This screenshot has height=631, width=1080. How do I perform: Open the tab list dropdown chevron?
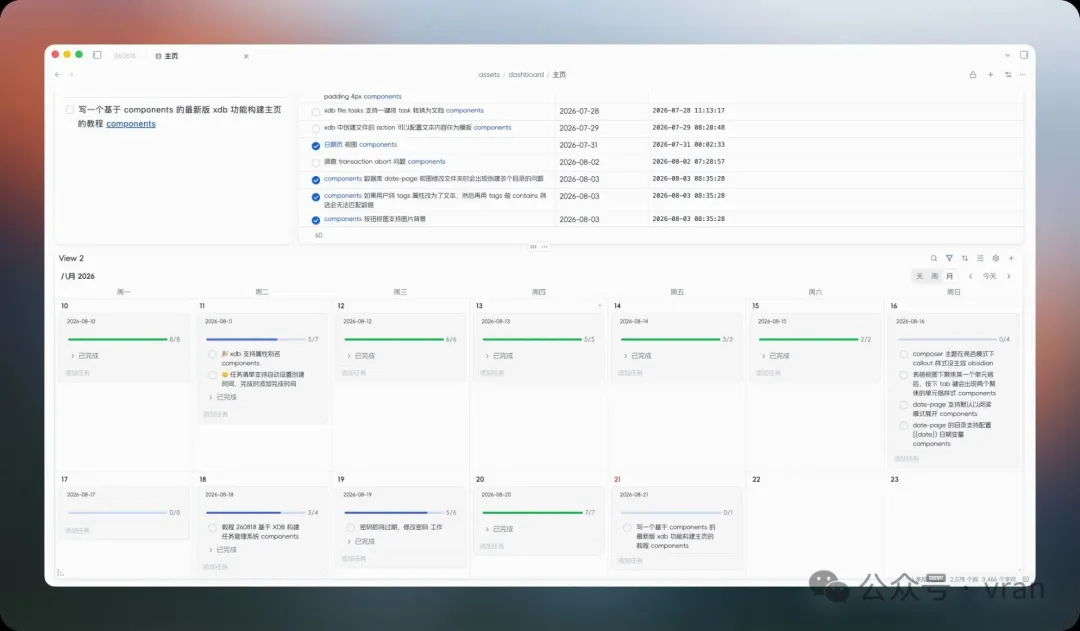click(x=1007, y=55)
